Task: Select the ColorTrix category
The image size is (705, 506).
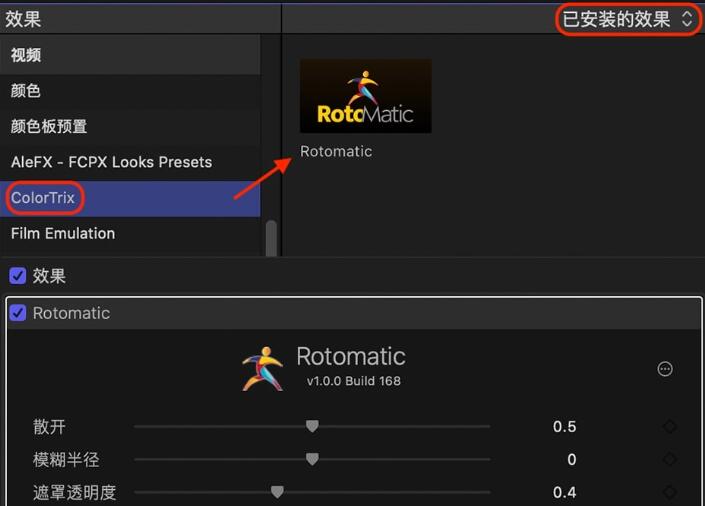Action: click(x=130, y=198)
